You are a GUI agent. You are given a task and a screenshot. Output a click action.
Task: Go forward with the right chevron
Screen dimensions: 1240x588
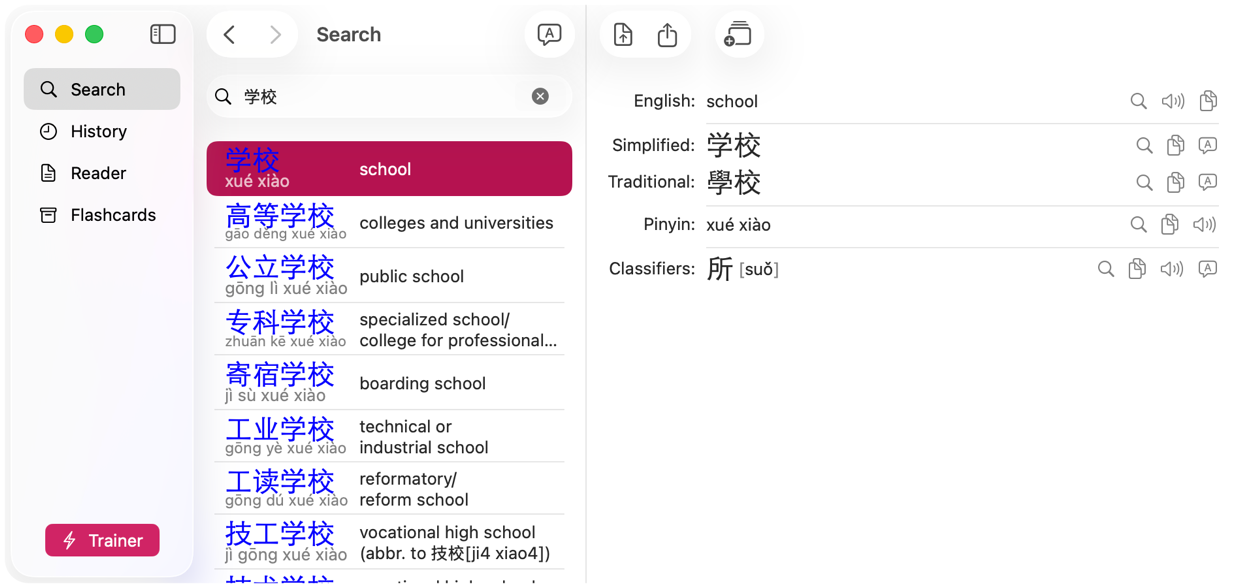coord(275,35)
